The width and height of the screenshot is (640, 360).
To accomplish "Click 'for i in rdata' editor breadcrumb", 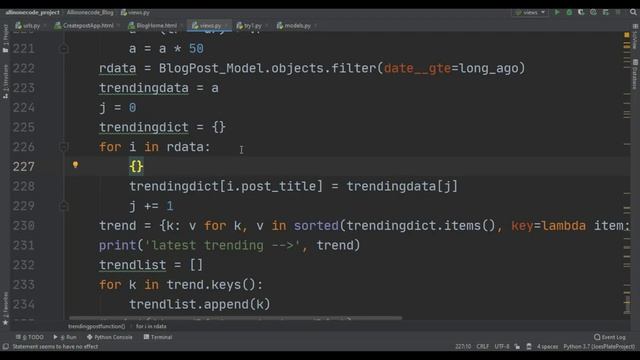I will (x=151, y=326).
